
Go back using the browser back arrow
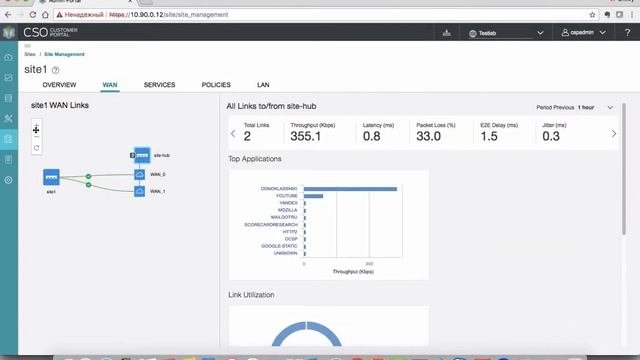tap(8, 15)
